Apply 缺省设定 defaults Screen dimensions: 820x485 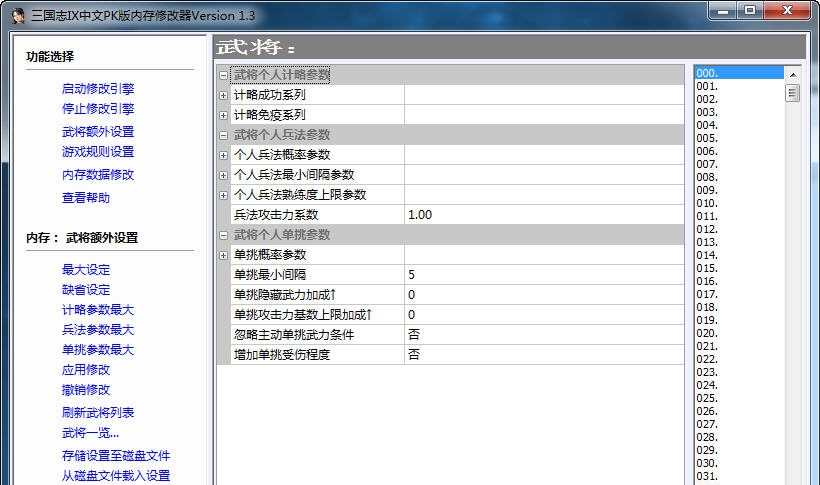click(x=86, y=290)
